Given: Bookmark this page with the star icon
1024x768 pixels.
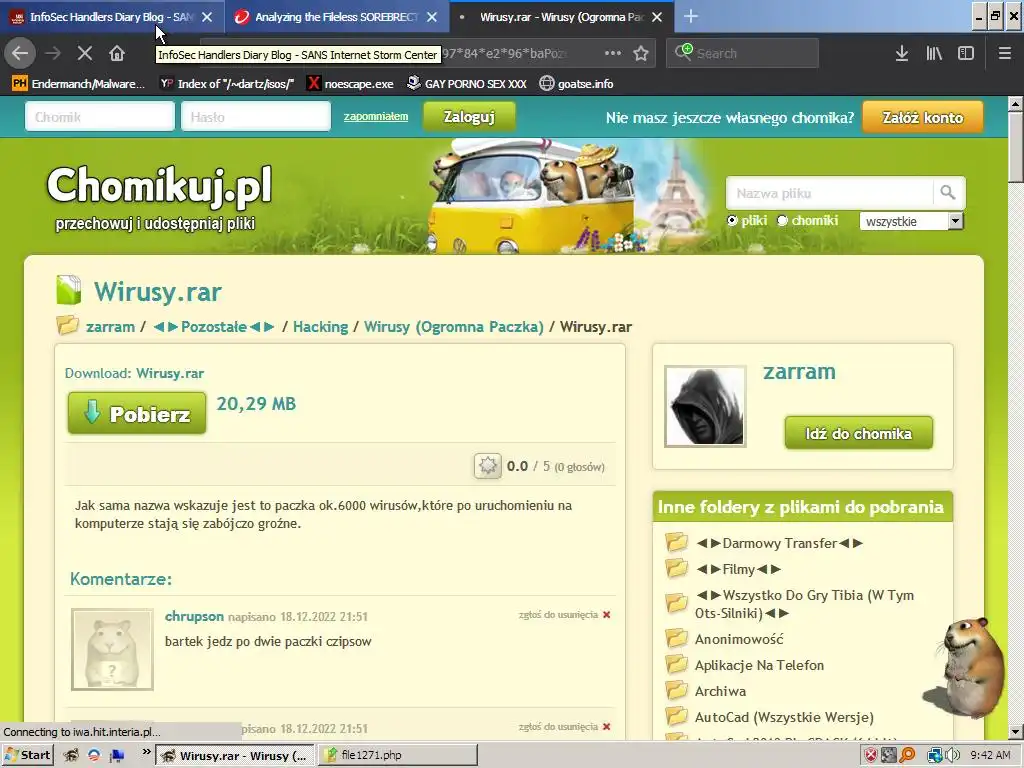Looking at the screenshot, I should 641,53.
